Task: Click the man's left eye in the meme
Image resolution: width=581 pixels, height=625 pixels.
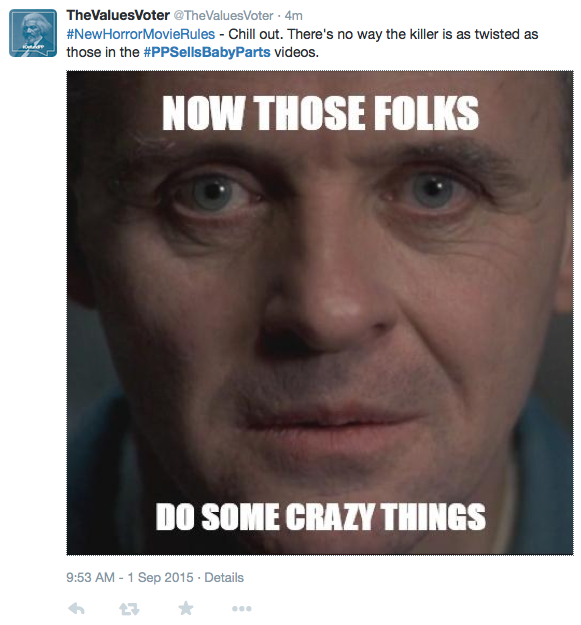Action: (x=432, y=189)
